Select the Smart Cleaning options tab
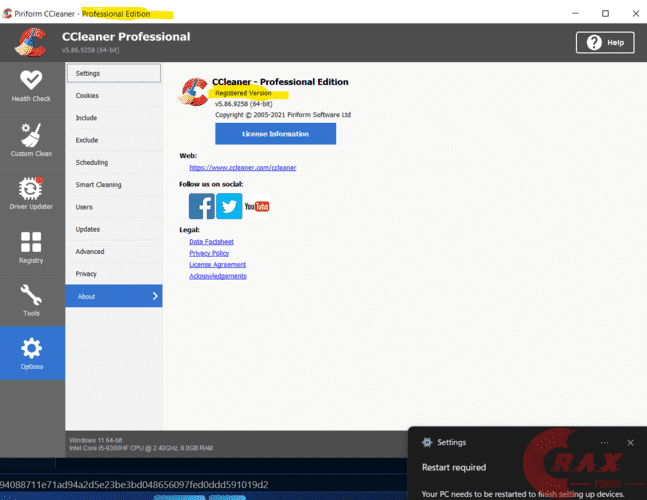This screenshot has width=647, height=500. click(114, 184)
